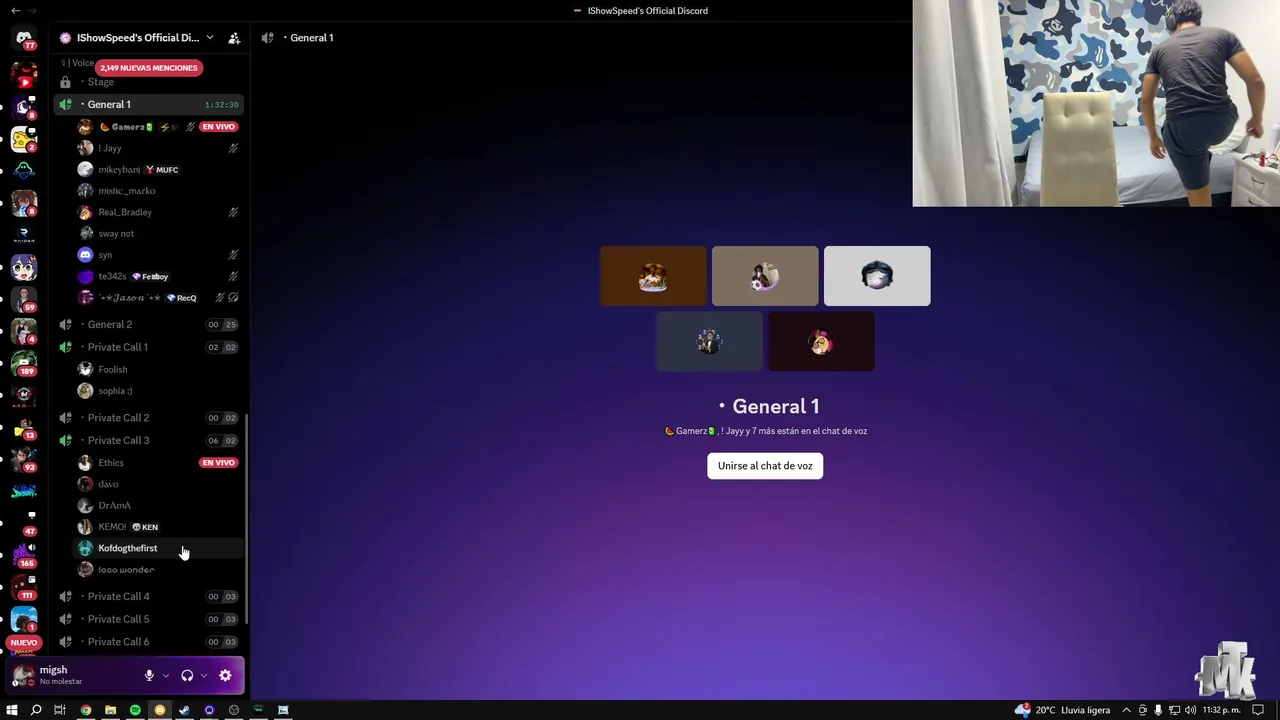Viewport: 1280px width, 720px height.
Task: Select user KEMO! with KEN tag
Action: tap(158, 527)
